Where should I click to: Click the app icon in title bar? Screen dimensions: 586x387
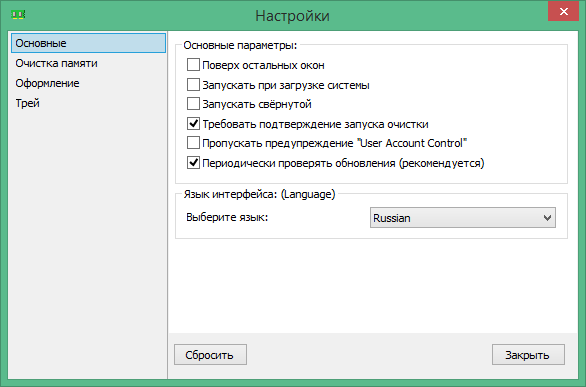click(x=18, y=15)
